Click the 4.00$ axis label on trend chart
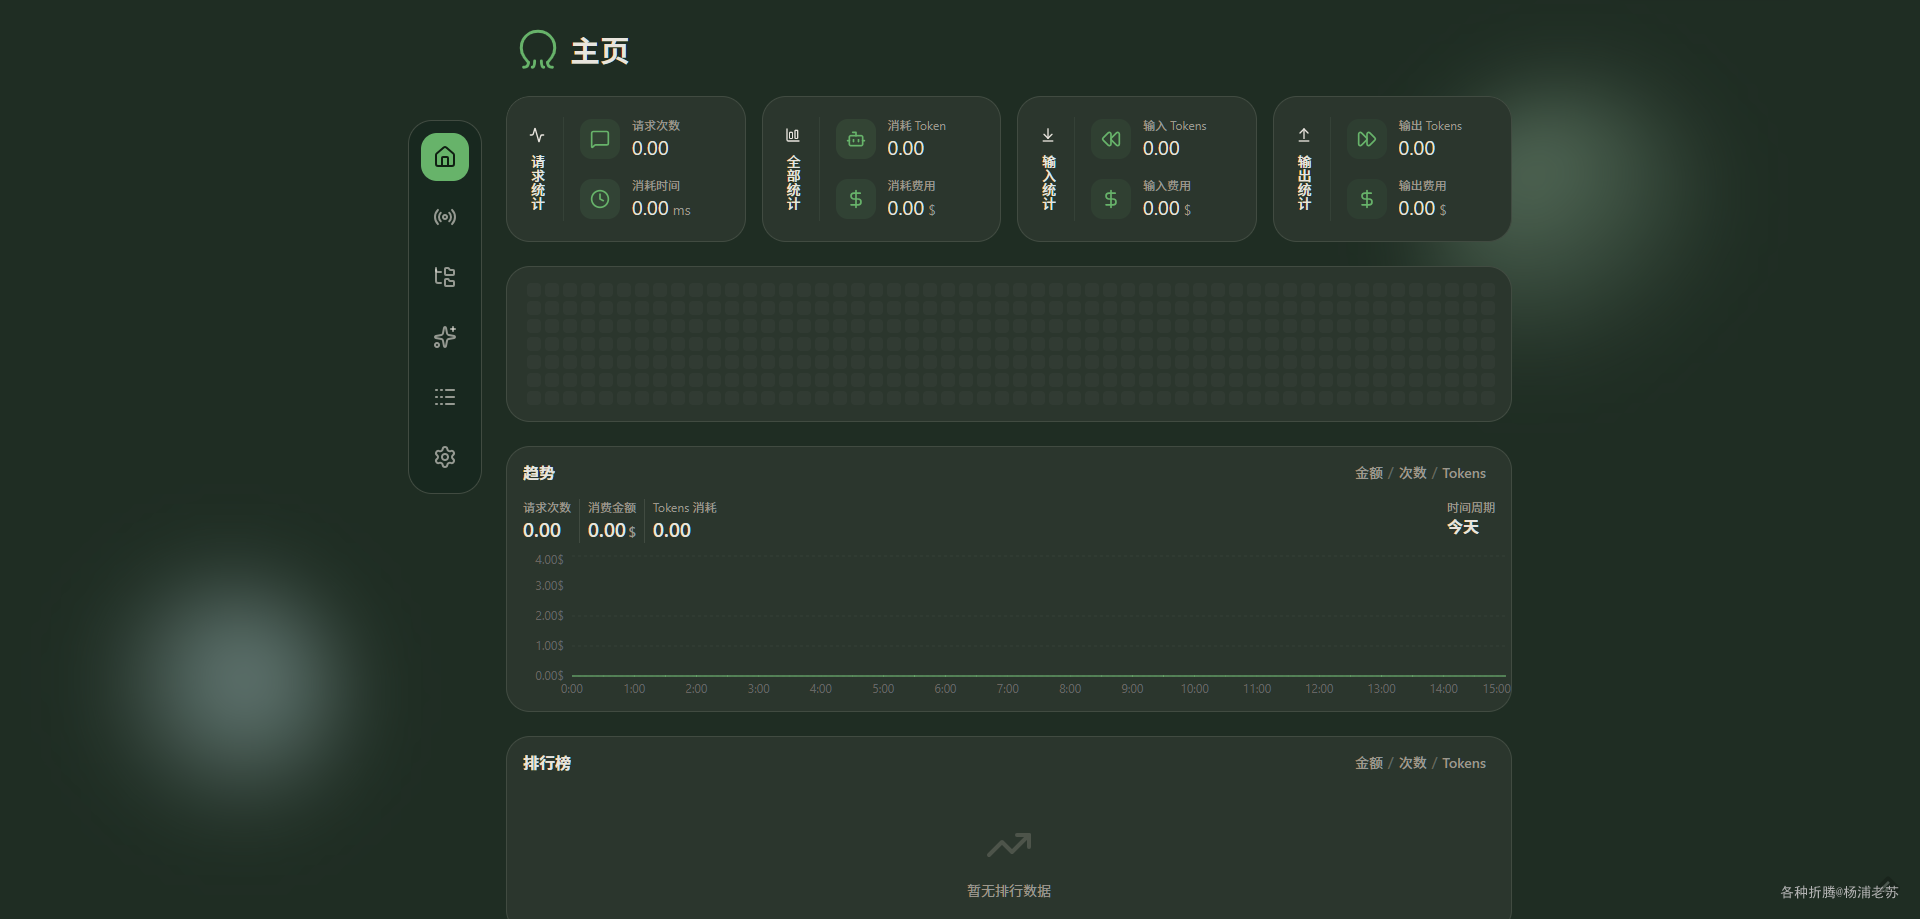Image resolution: width=1920 pixels, height=919 pixels. coord(549,560)
